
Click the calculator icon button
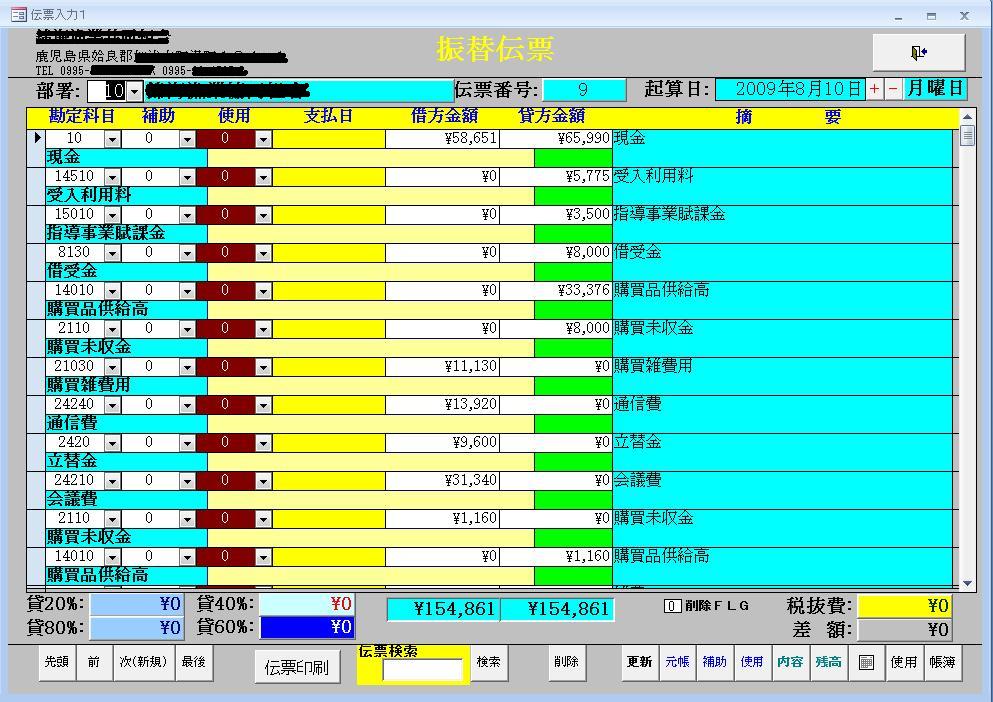866,662
